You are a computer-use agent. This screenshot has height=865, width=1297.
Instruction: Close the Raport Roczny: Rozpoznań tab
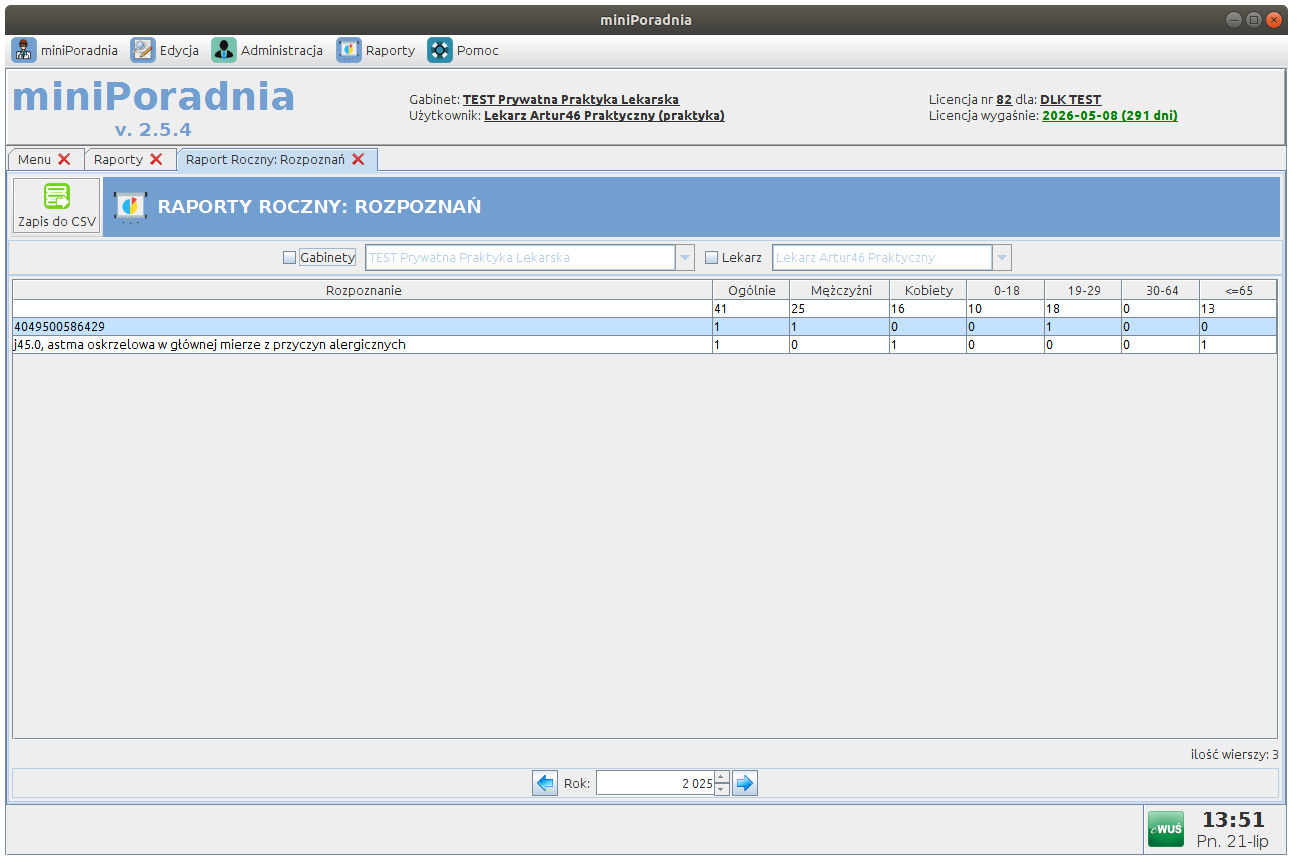(358, 160)
